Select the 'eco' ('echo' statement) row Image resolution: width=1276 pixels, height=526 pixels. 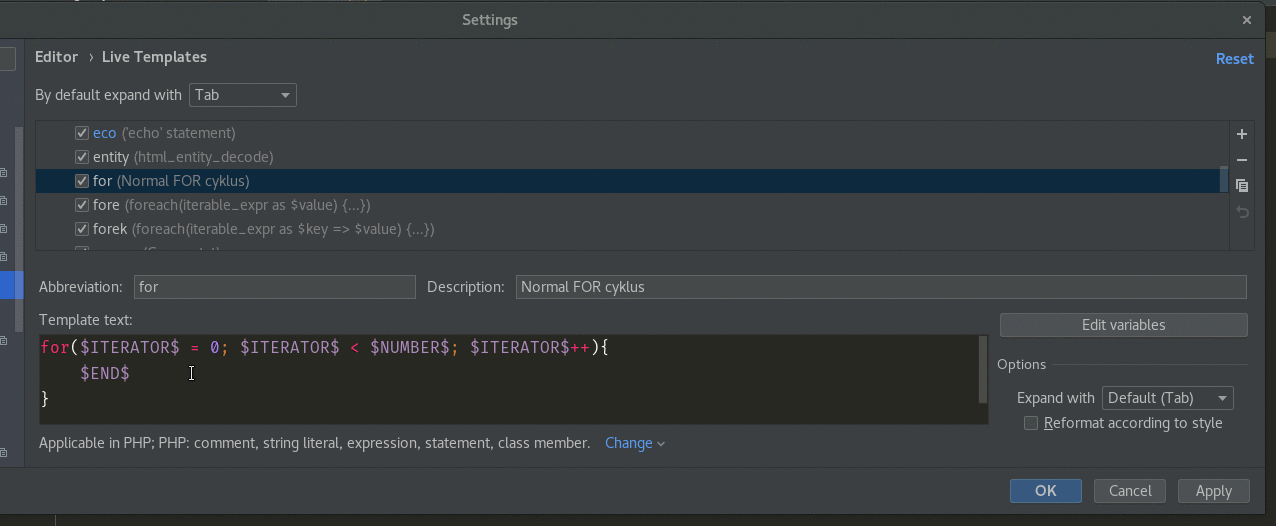631,133
